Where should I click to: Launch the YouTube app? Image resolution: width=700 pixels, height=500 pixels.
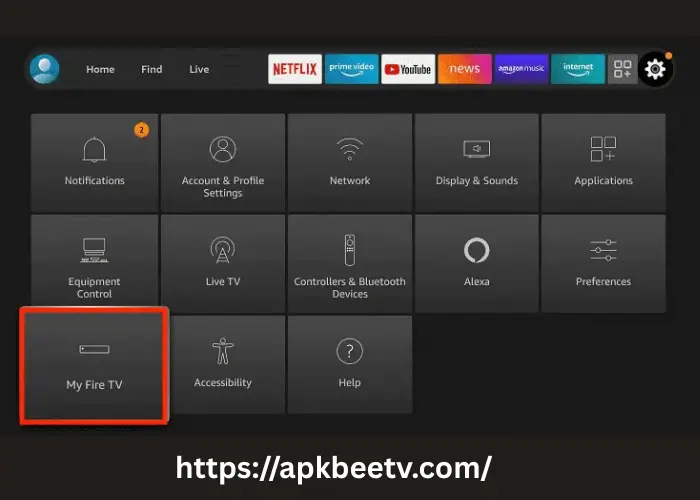tap(408, 69)
